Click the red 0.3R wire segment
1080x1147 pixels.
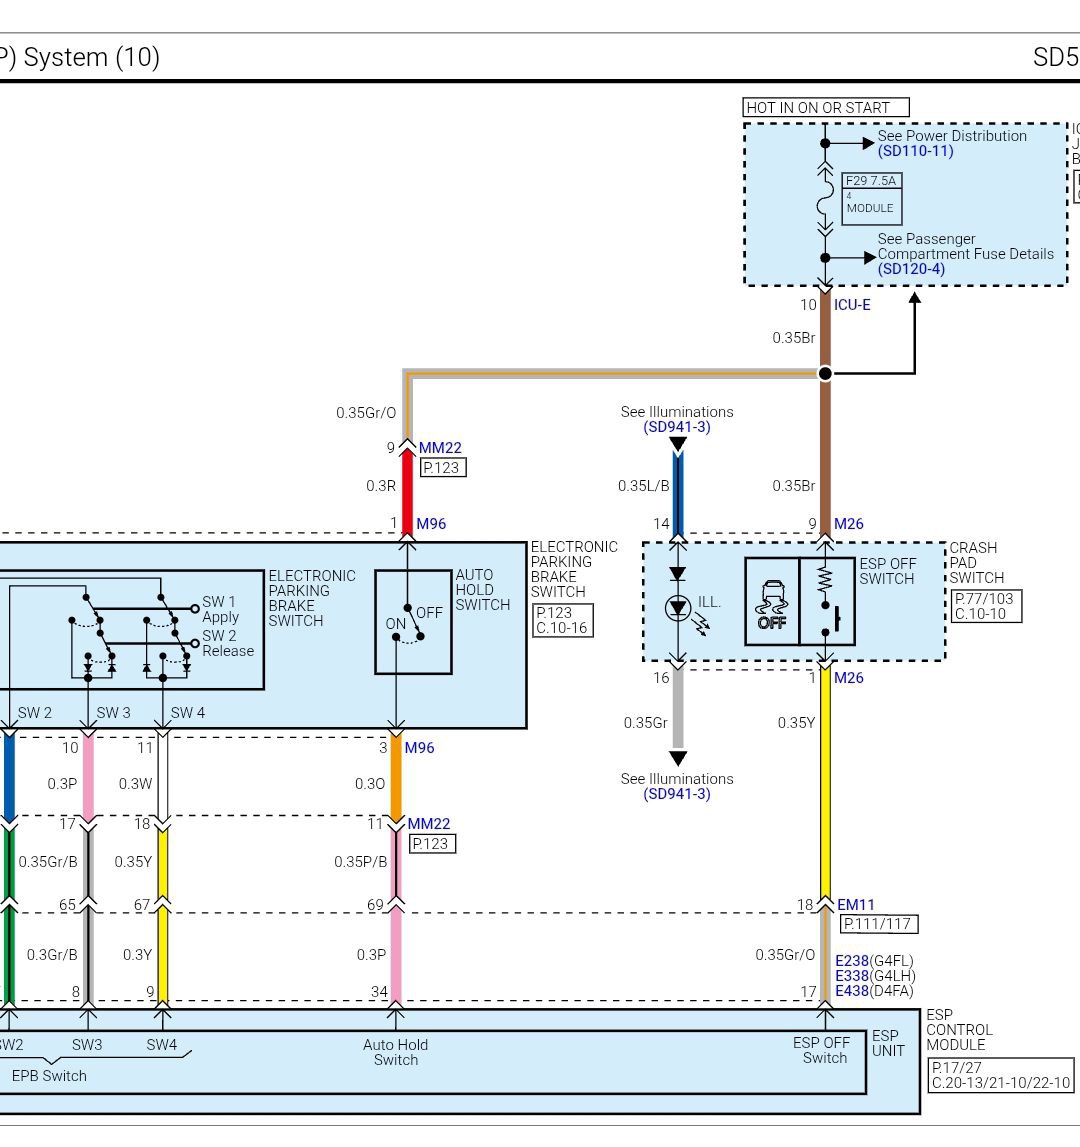pyautogui.click(x=407, y=486)
